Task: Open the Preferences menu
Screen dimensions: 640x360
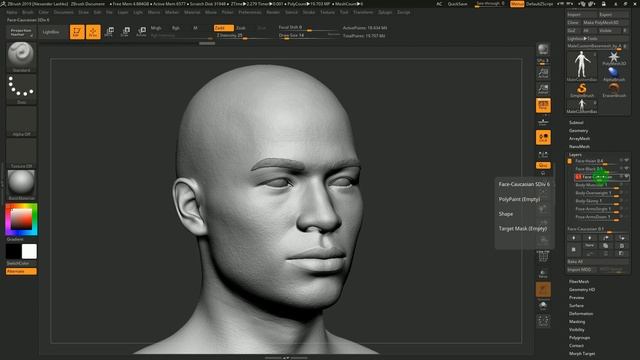Action: pyautogui.click(x=249, y=12)
